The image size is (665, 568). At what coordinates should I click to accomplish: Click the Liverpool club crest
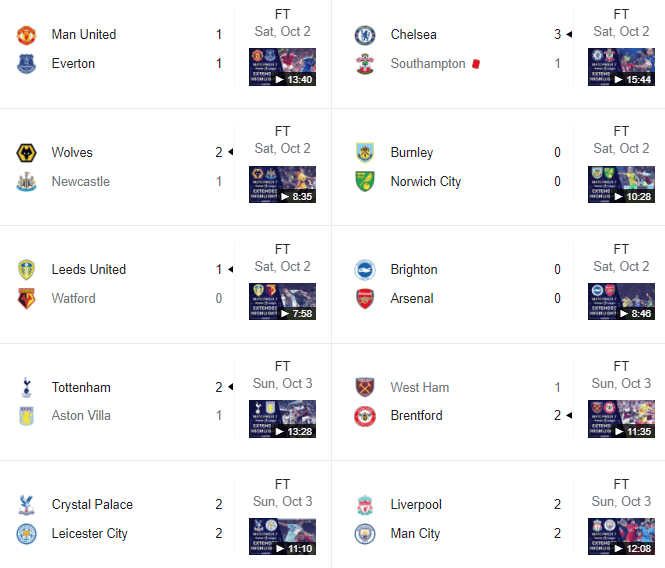click(x=365, y=505)
